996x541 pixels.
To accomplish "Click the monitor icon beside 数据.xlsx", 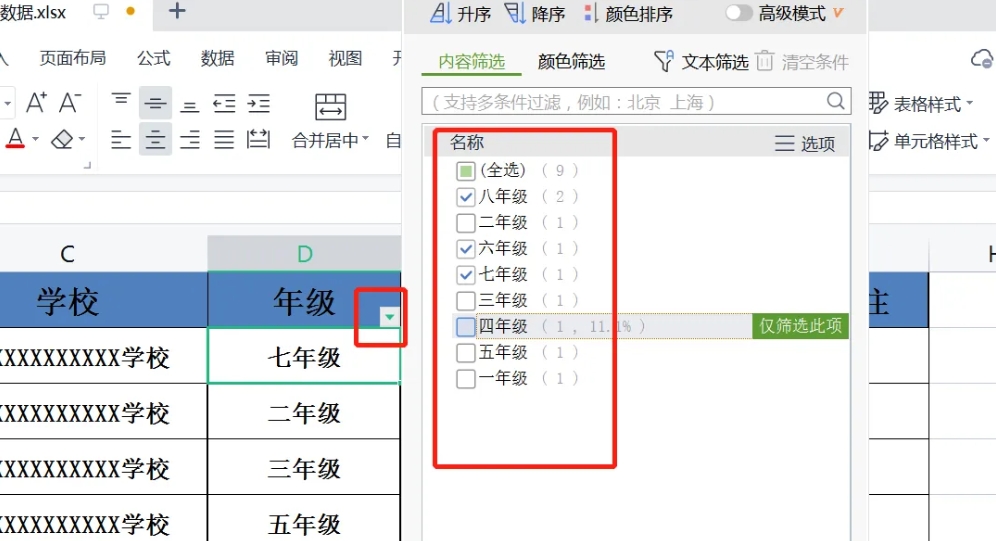I will pos(101,11).
